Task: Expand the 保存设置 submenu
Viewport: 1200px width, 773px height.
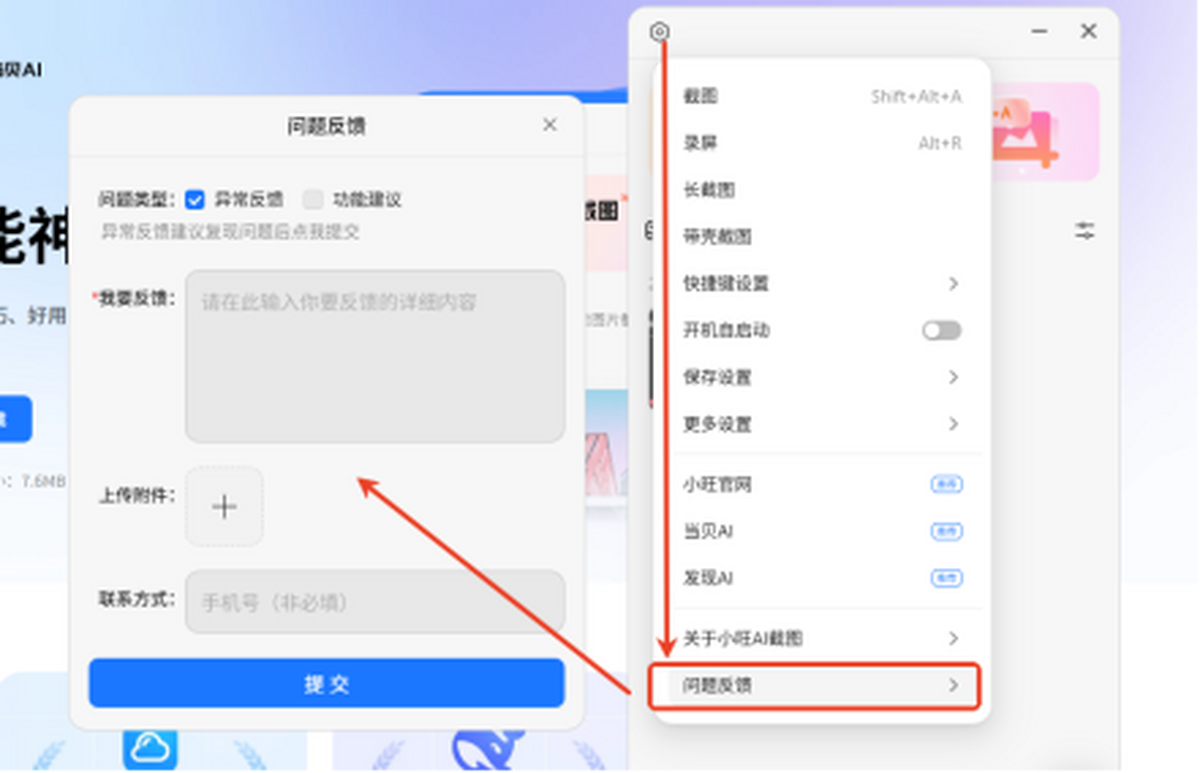Action: [822, 378]
